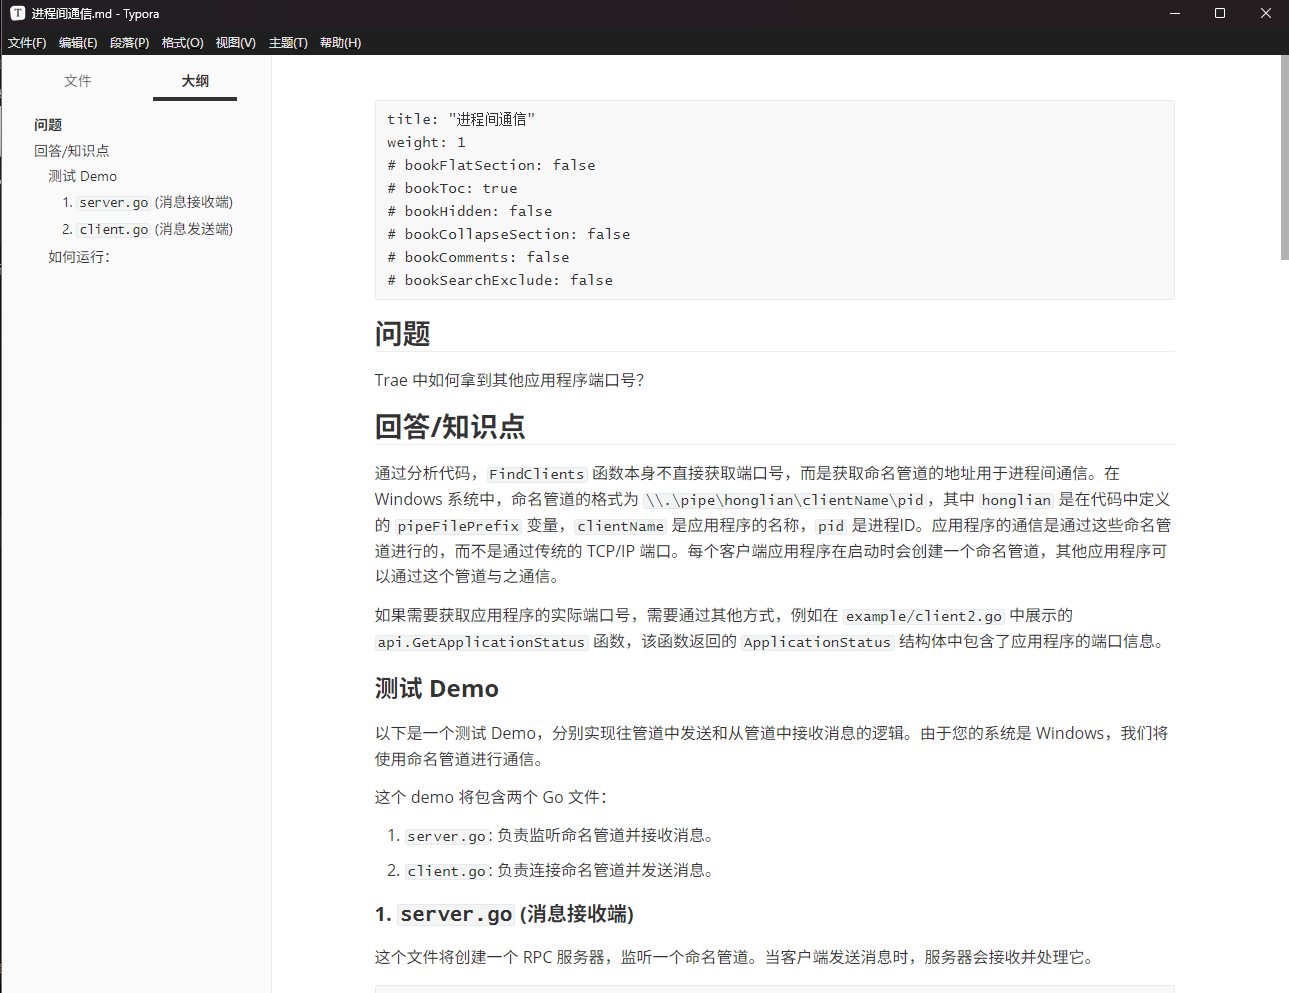Screen dimensions: 1289x993
Task: Maximize the Typora window
Action: click(x=1220, y=14)
